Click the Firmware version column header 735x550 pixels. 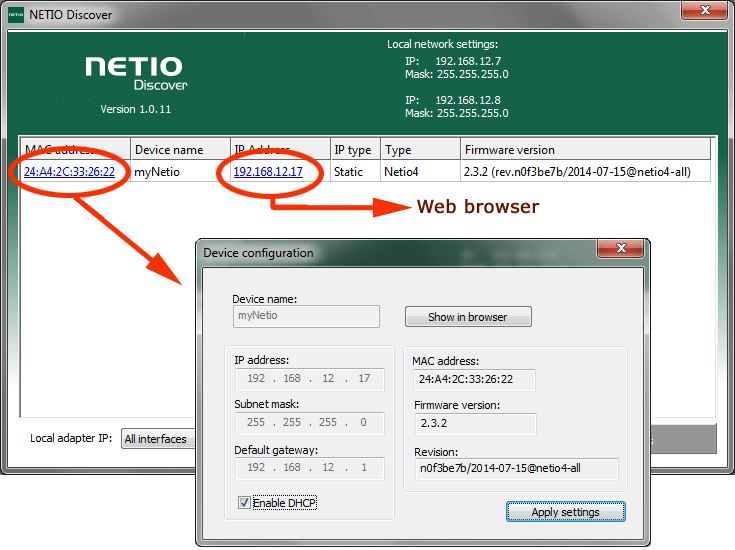coord(585,150)
